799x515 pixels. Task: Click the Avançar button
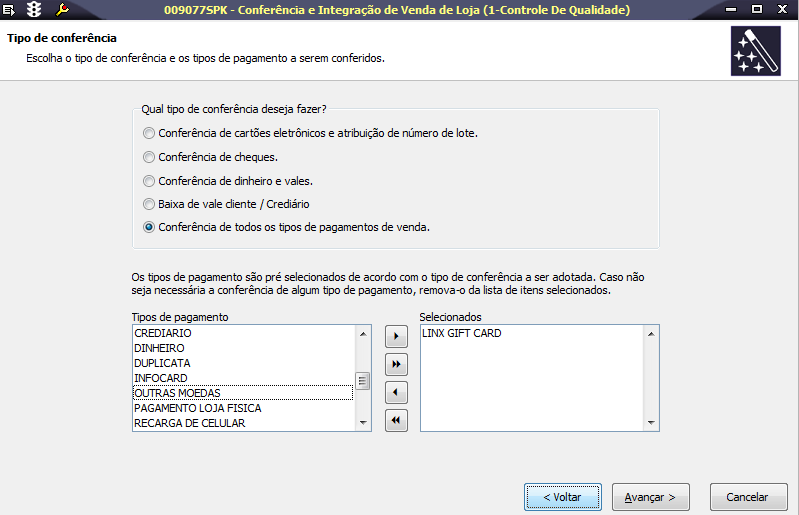tap(650, 497)
